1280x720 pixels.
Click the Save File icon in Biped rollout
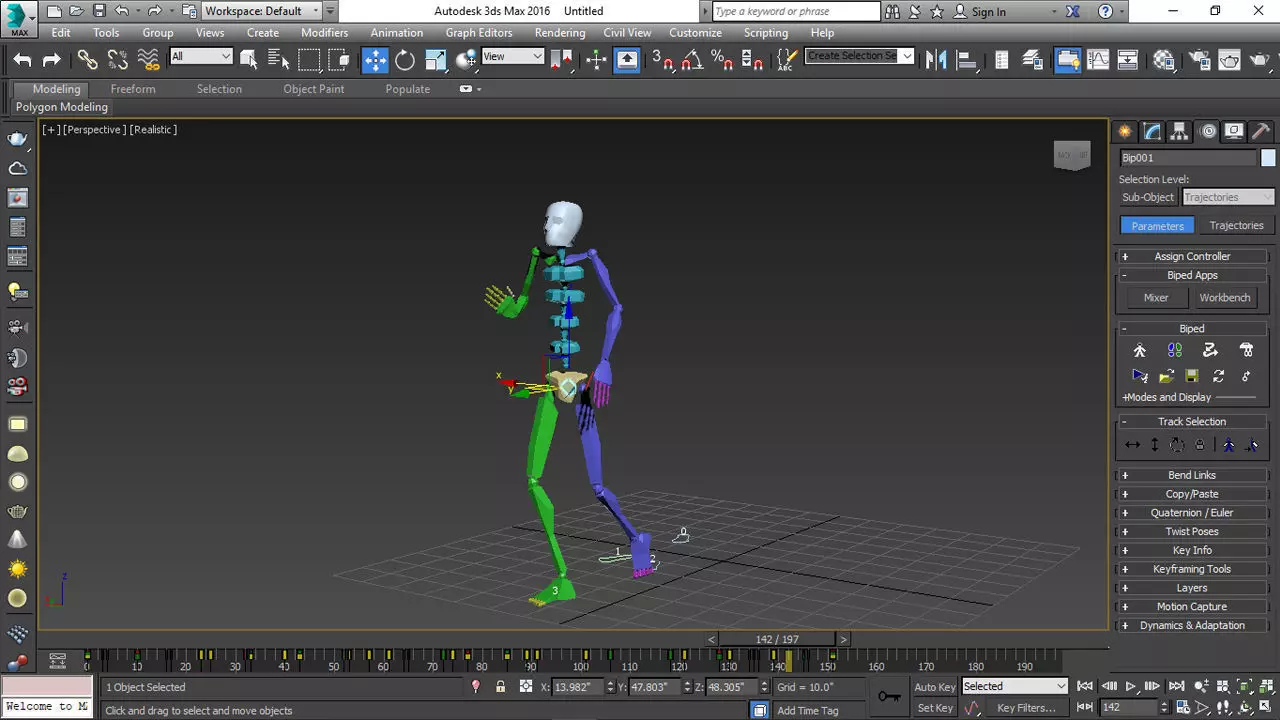[x=1192, y=376]
